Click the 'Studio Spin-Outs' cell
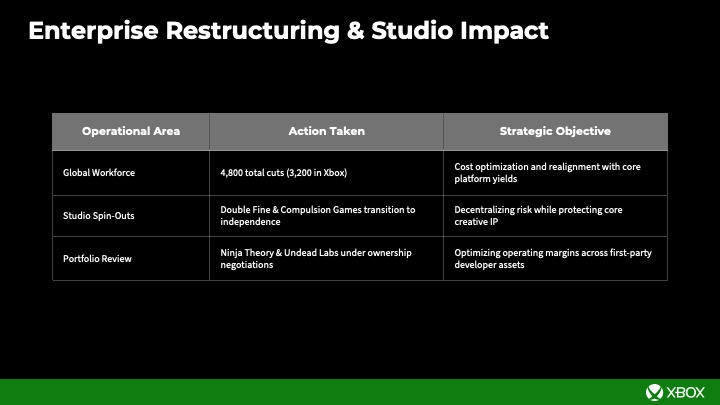 pyautogui.click(x=131, y=216)
